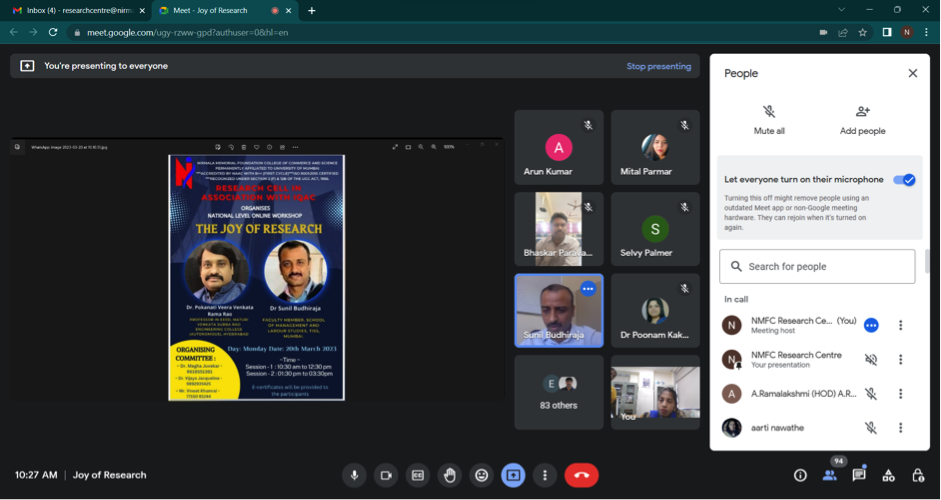This screenshot has height=500, width=941.
Task: Open the meeting details info icon
Action: [x=800, y=475]
